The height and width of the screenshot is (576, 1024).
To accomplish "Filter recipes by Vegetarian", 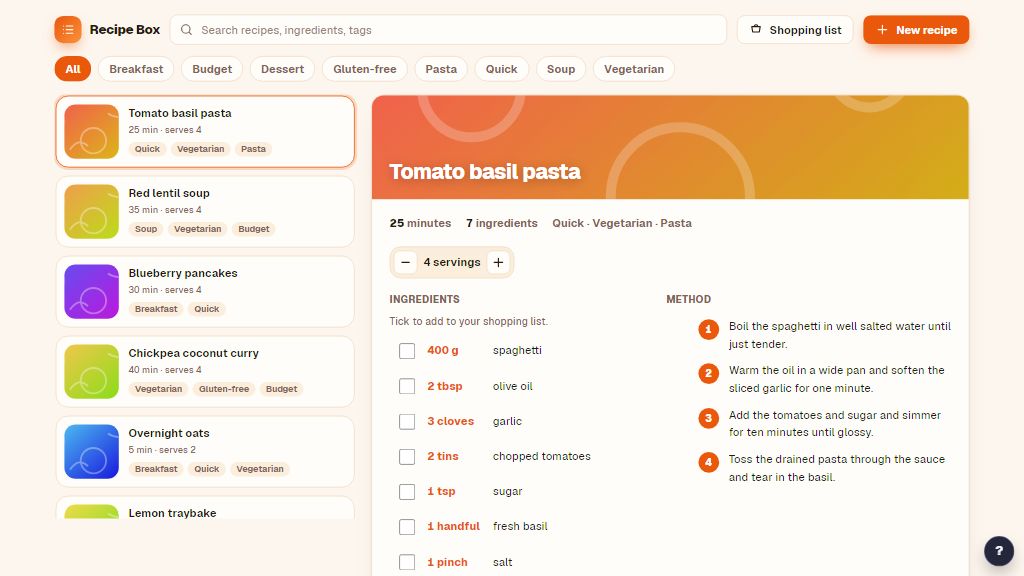I will tap(633, 69).
